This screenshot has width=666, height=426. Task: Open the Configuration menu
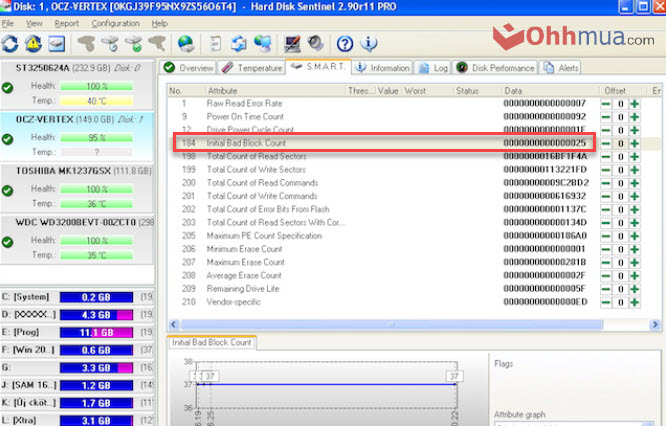tap(116, 24)
